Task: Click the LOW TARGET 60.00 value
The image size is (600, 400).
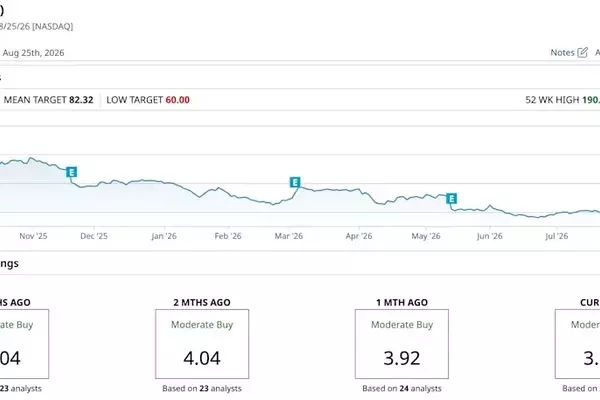Action: coord(178,100)
